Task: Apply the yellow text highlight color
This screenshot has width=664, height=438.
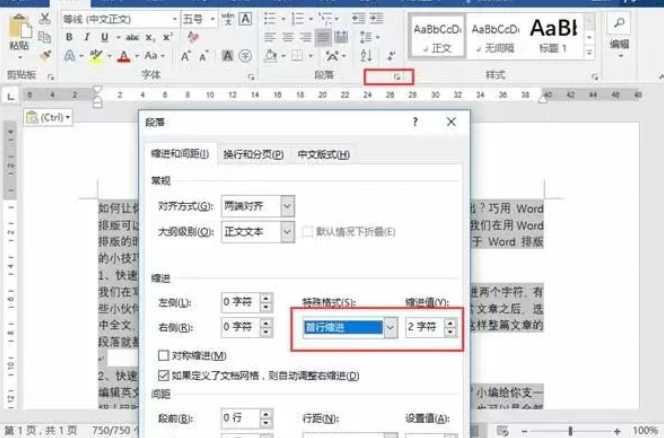Action: coord(96,56)
